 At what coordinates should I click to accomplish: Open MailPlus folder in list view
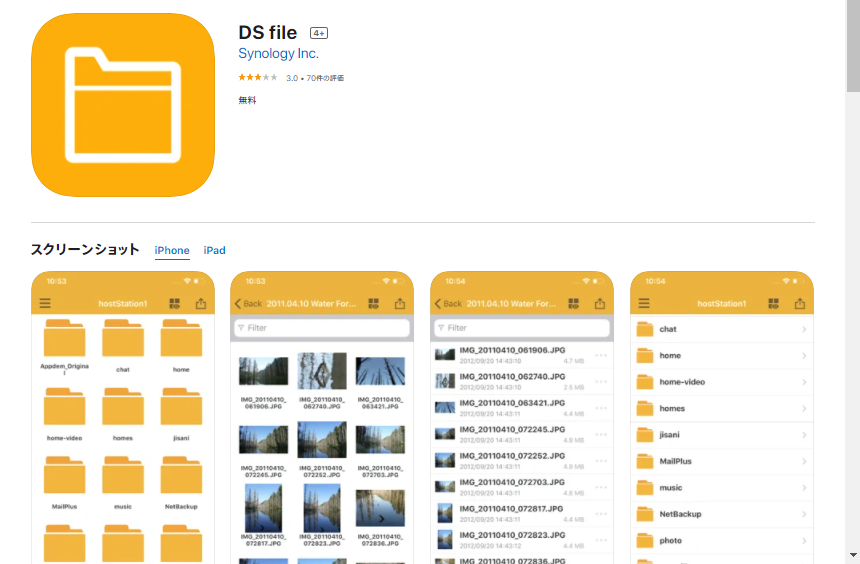point(722,461)
